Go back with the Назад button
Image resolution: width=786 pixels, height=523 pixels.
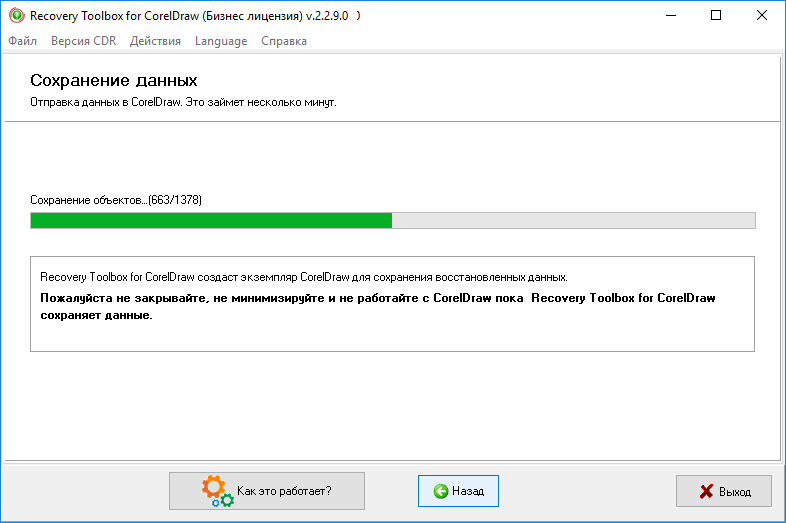coord(458,491)
